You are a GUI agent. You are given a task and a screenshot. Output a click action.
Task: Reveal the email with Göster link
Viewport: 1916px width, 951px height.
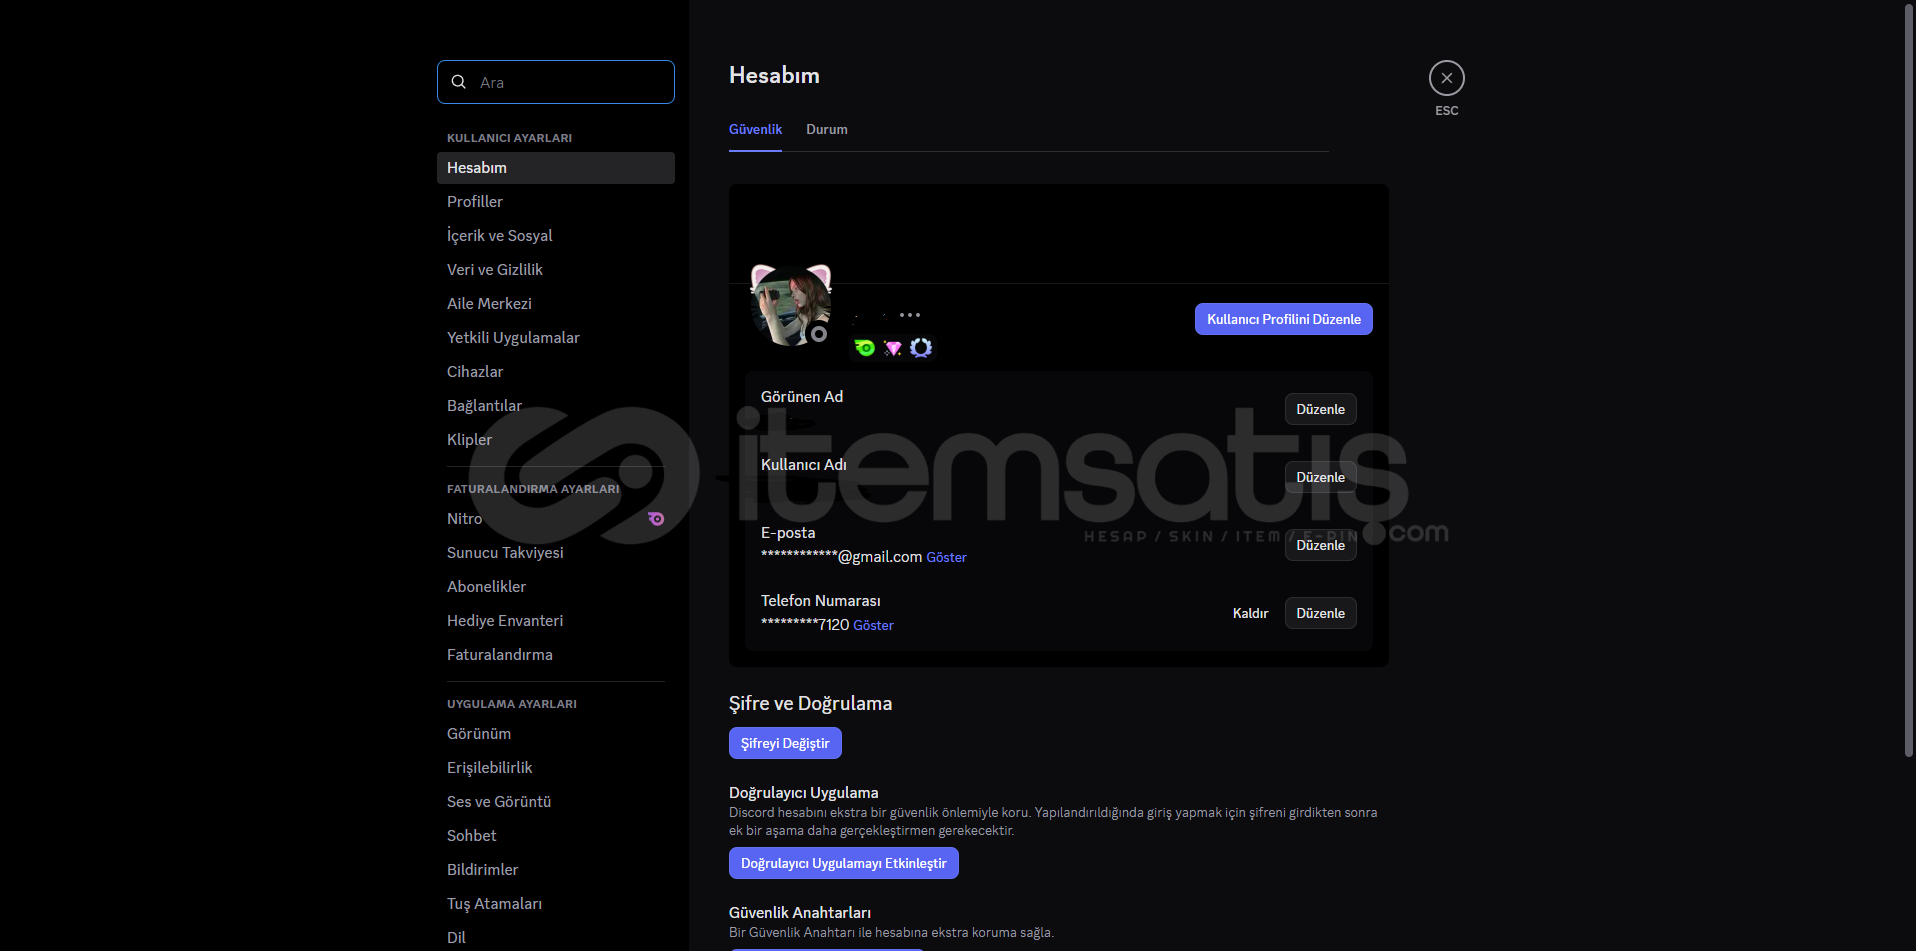946,558
